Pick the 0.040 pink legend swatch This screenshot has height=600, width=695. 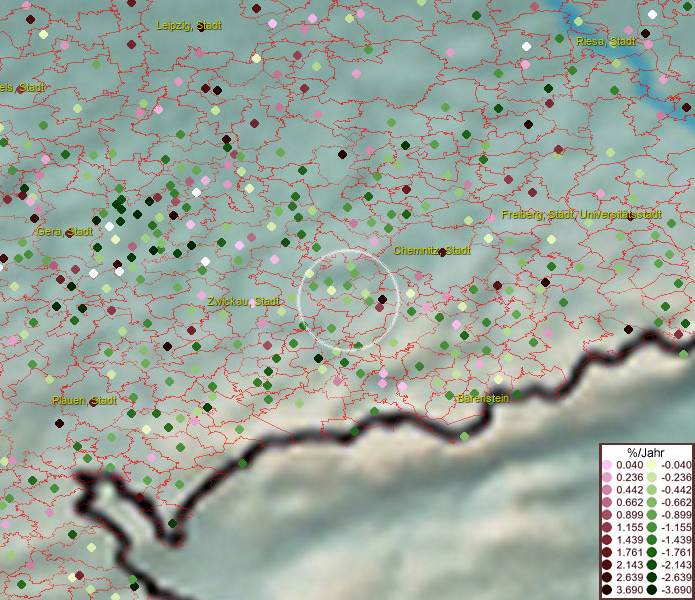point(607,465)
